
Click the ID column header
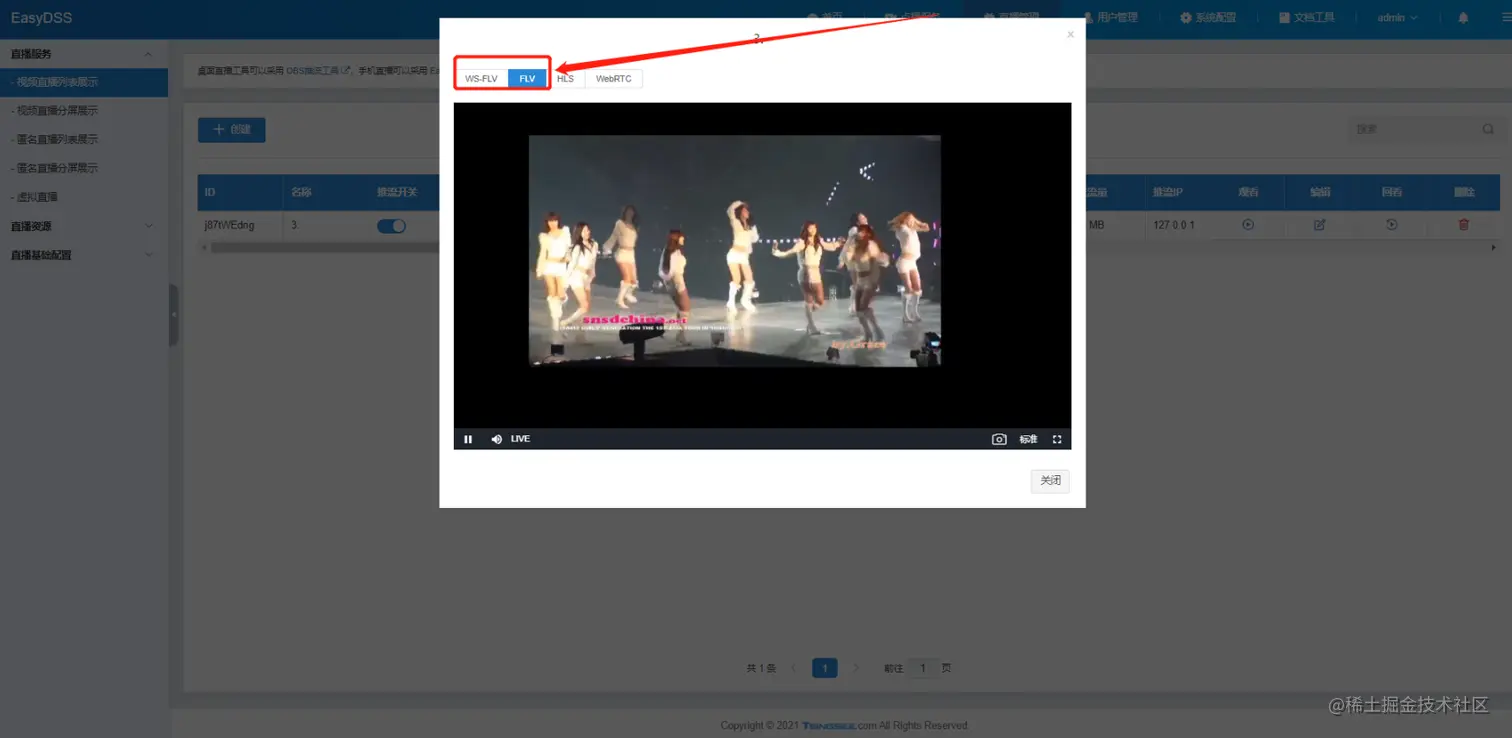click(x=241, y=192)
